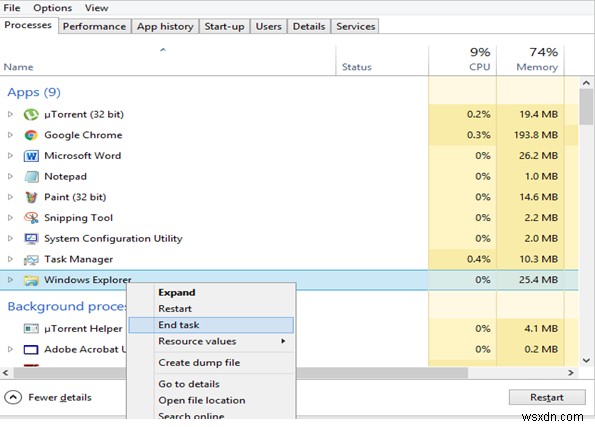Expand the Google Chrome process group
This screenshot has width=595, height=427.
click(10, 135)
